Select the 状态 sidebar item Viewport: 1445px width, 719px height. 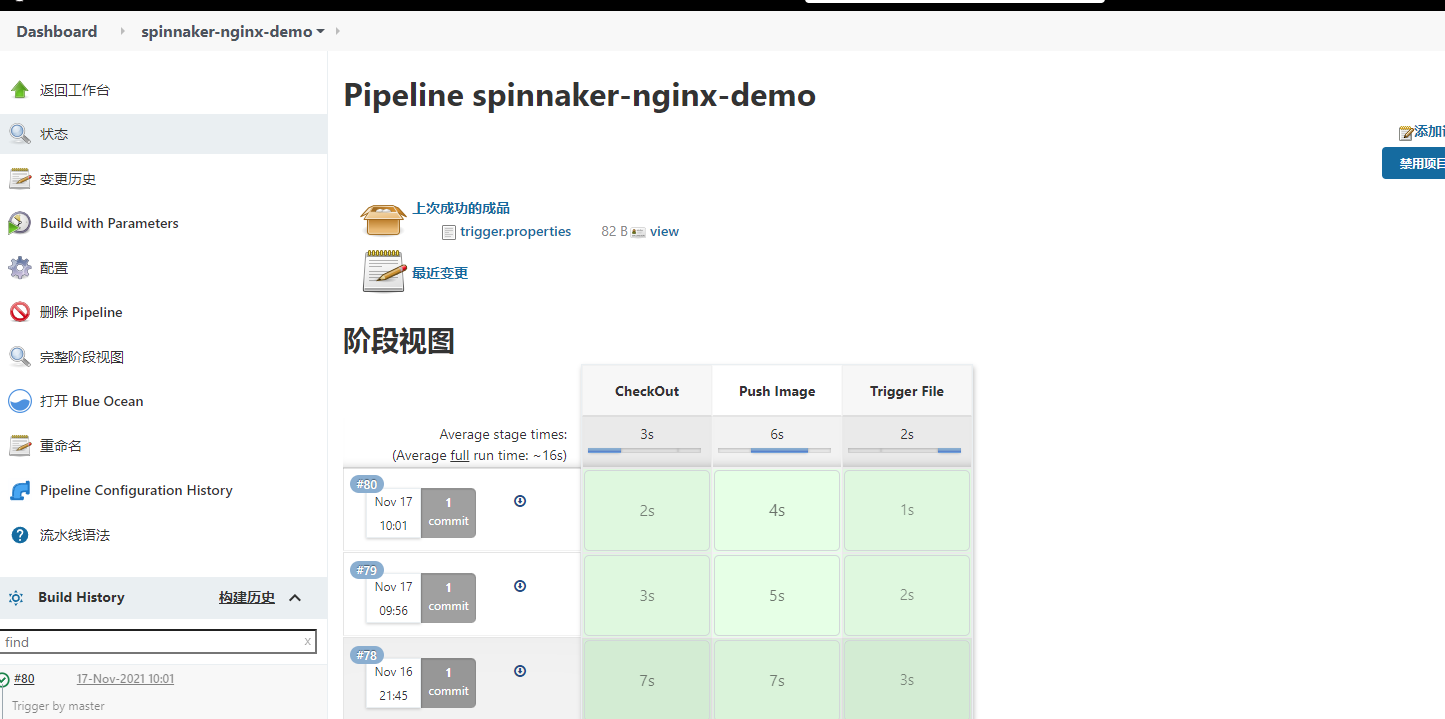pos(54,134)
